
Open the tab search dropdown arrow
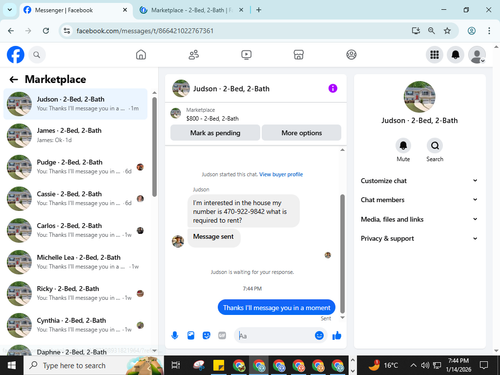pos(10,10)
